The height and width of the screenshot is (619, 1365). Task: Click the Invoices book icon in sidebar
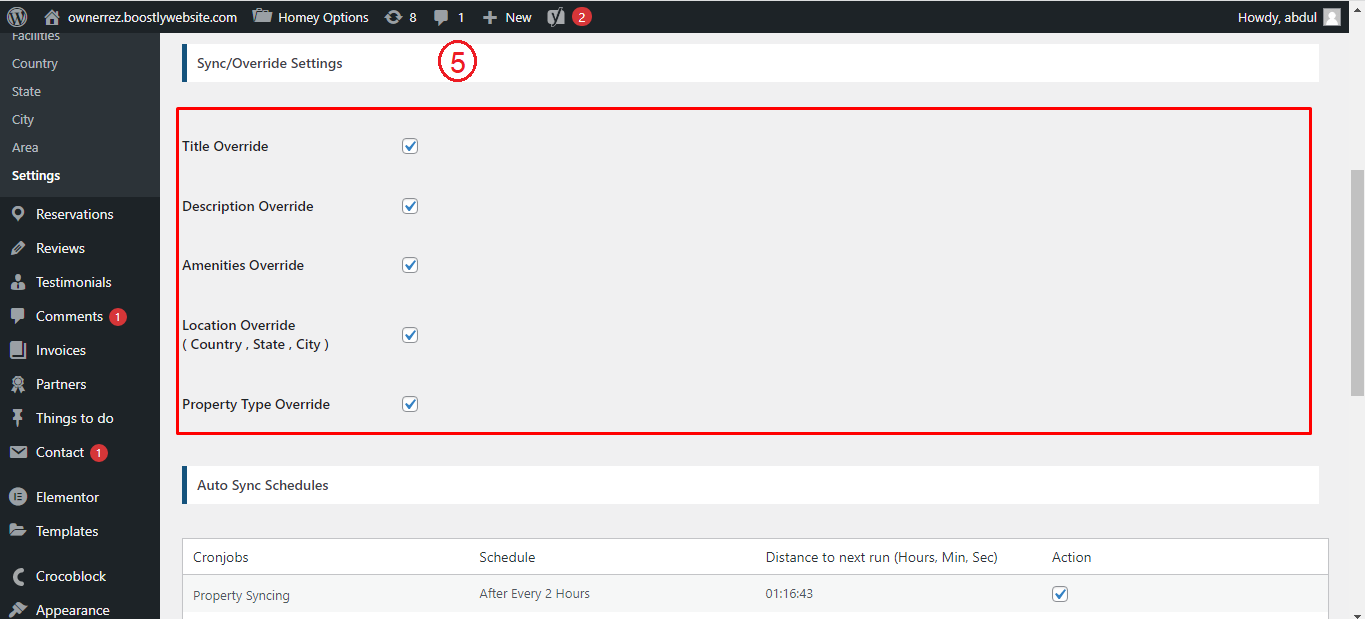[x=18, y=350]
